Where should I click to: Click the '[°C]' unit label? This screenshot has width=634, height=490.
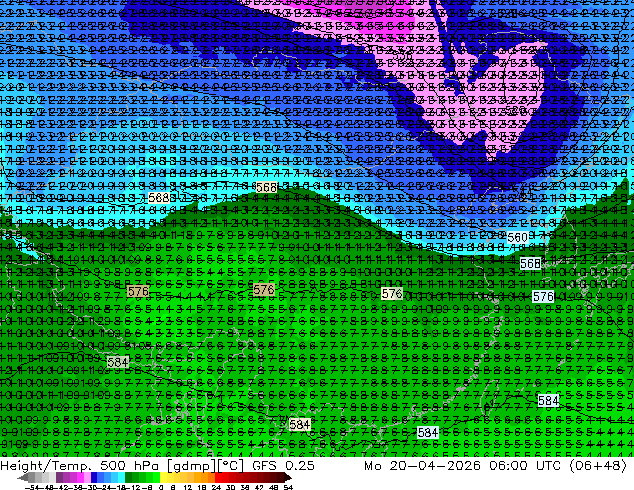tap(231, 466)
